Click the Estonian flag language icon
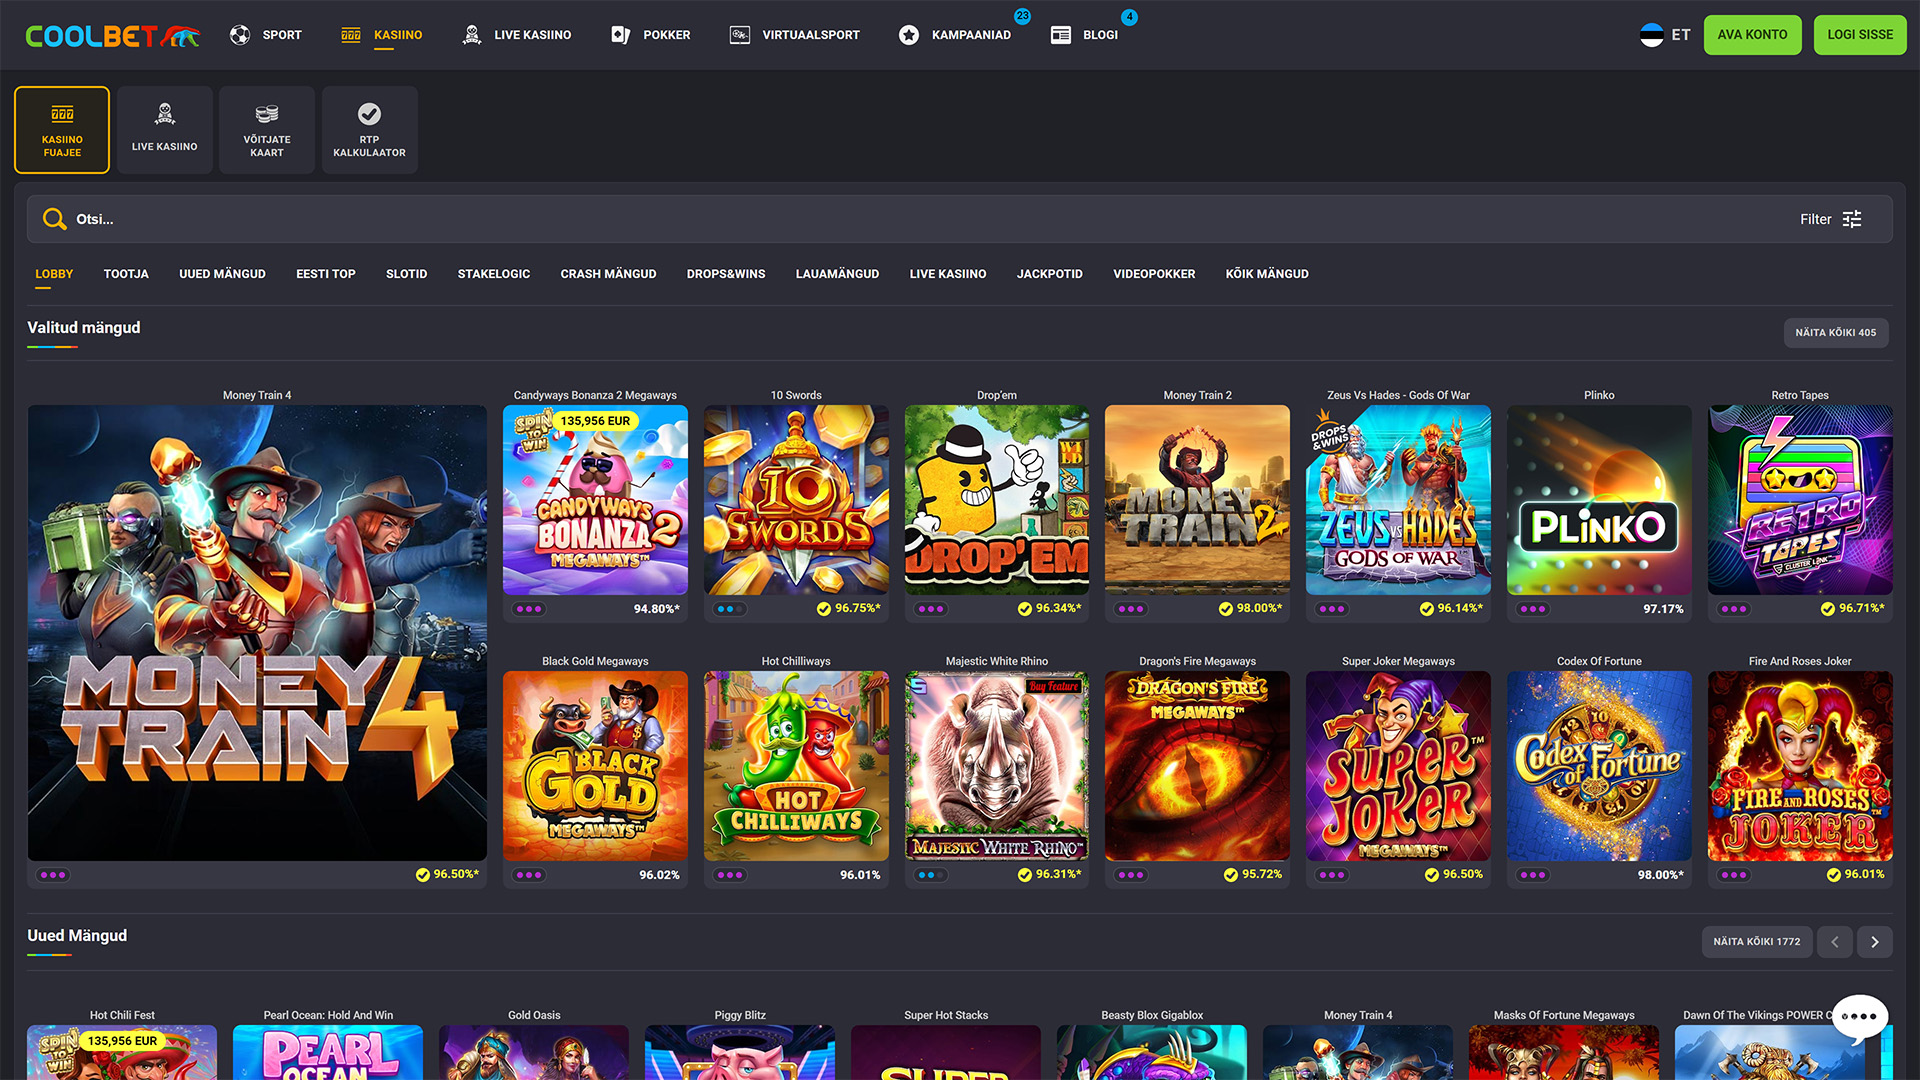Viewport: 1920px width, 1080px height. [1652, 35]
